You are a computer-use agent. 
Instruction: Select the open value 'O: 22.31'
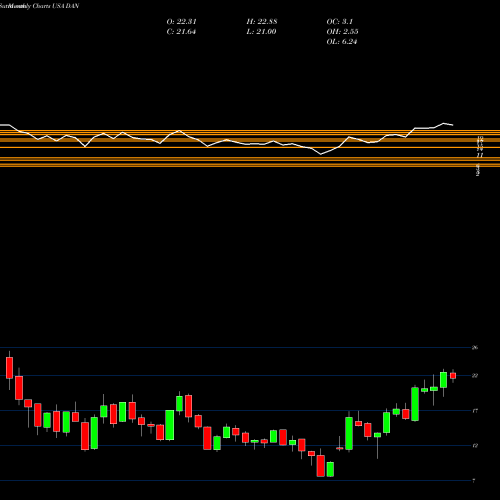[x=181, y=22]
